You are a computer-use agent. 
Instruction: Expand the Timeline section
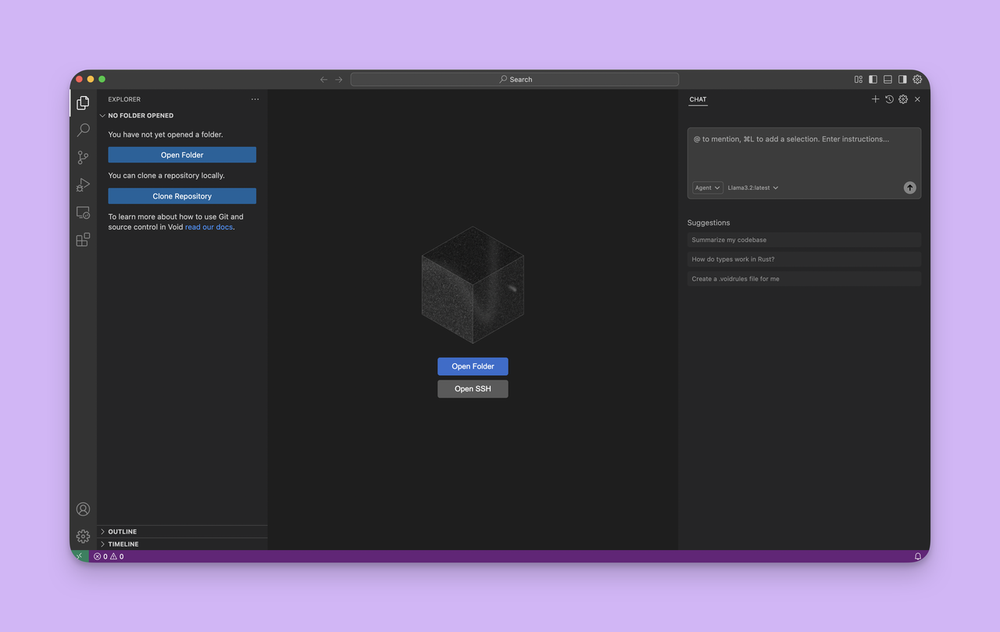click(123, 544)
